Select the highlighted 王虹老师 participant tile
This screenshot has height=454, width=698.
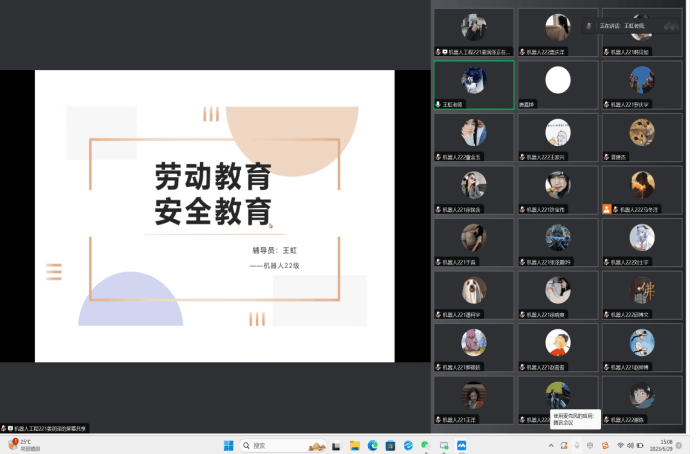[474, 84]
